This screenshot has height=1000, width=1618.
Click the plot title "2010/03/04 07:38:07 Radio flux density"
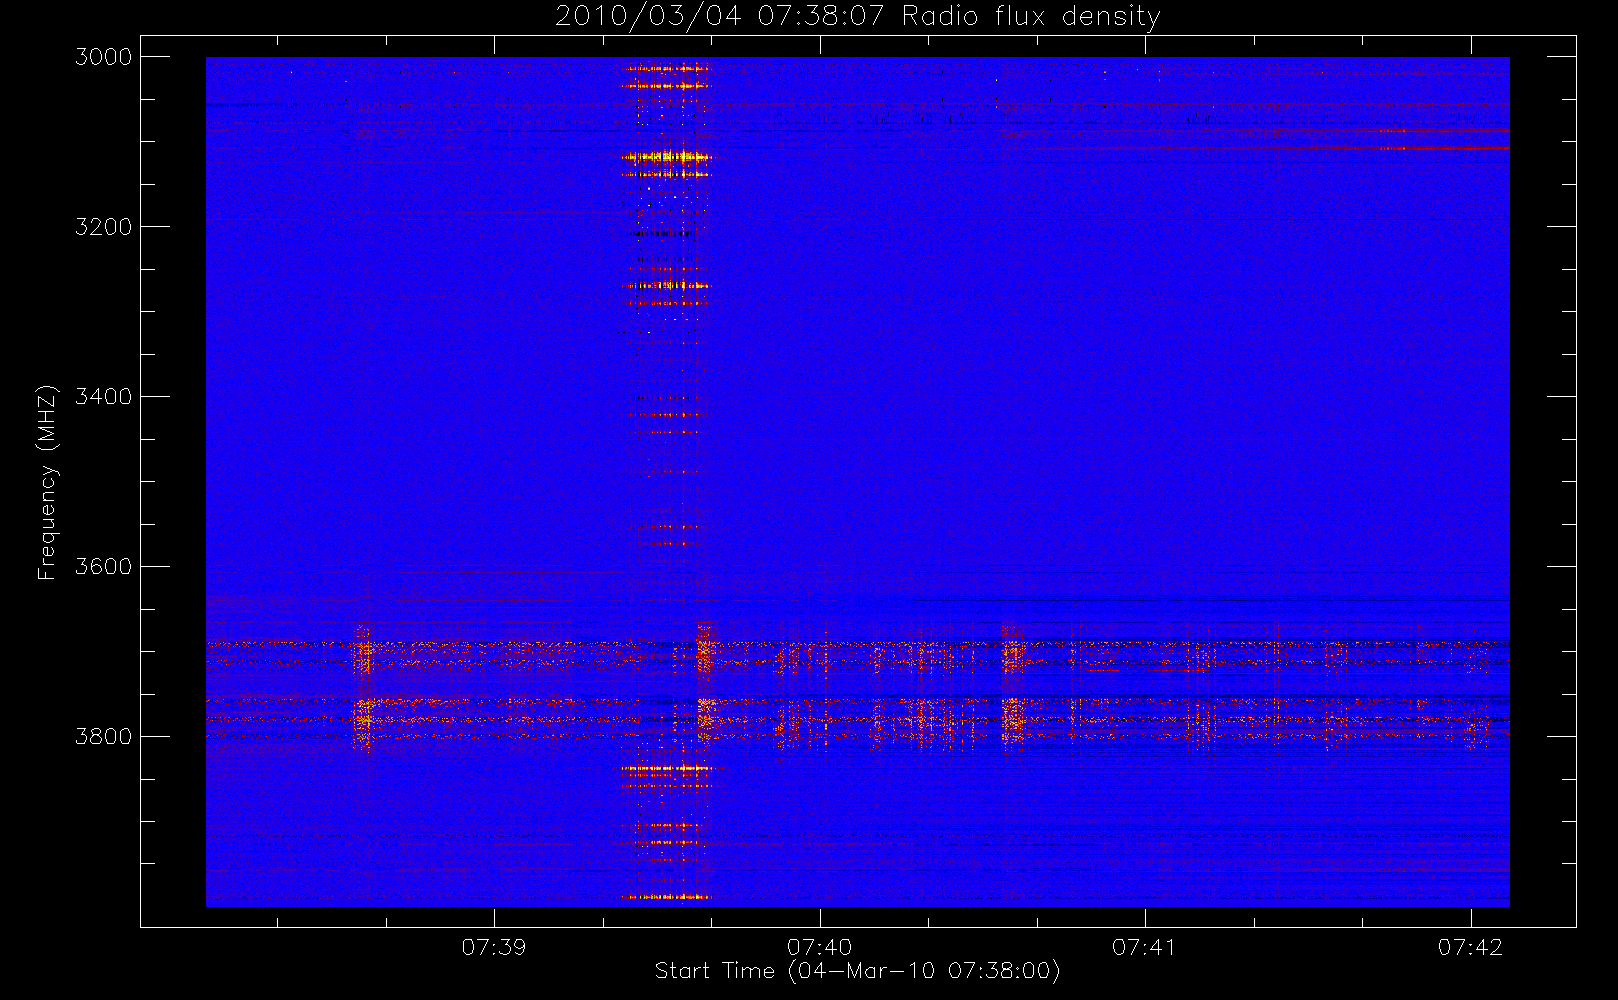[858, 17]
